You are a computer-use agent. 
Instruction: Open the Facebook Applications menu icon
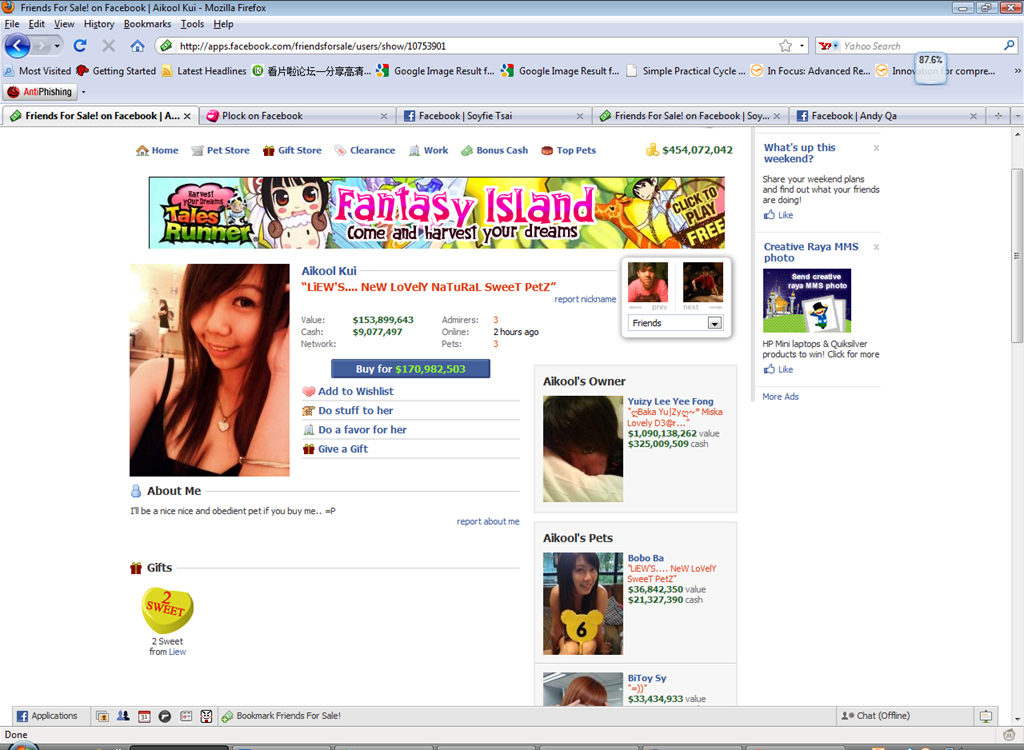[22, 716]
